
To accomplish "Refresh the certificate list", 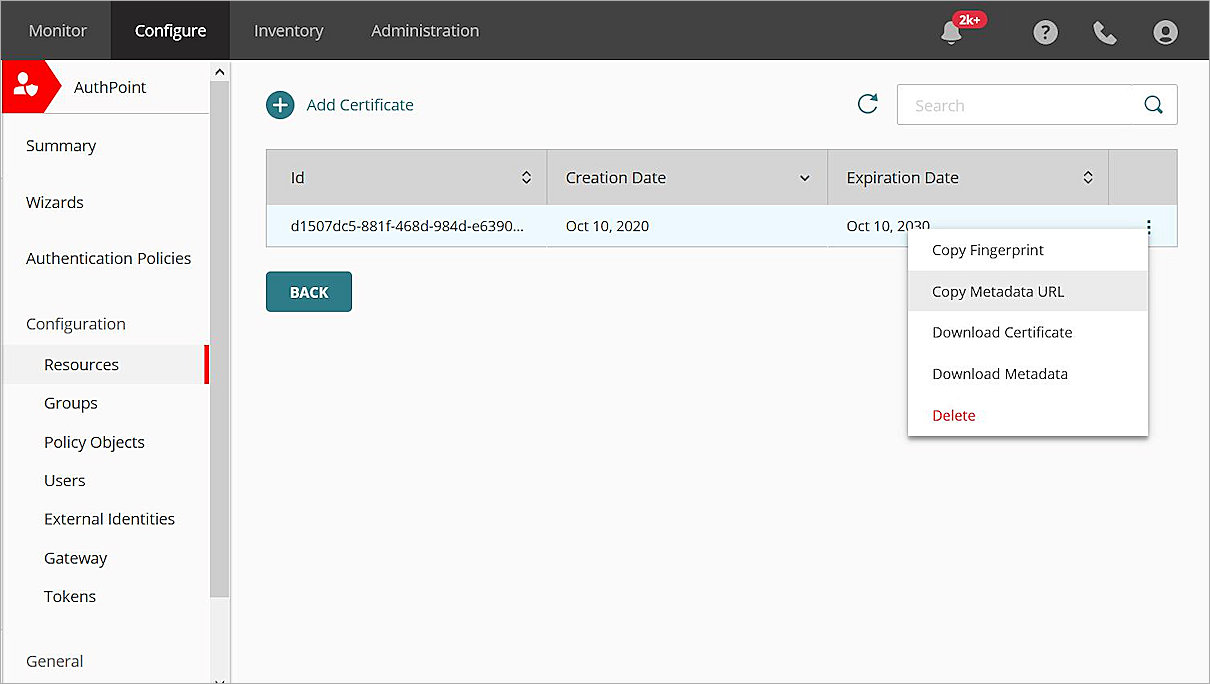I will pos(868,103).
